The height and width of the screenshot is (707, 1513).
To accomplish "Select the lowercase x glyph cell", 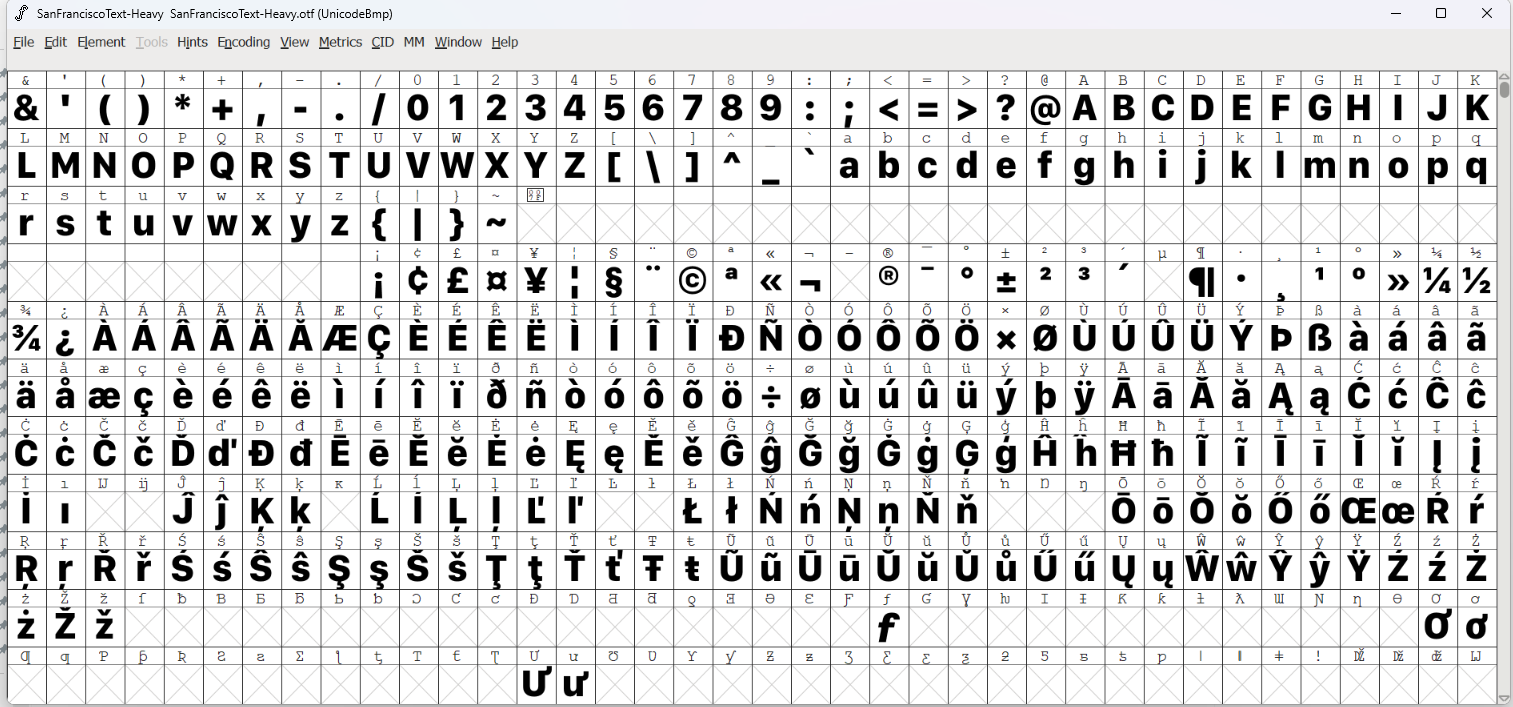I will 261,224.
